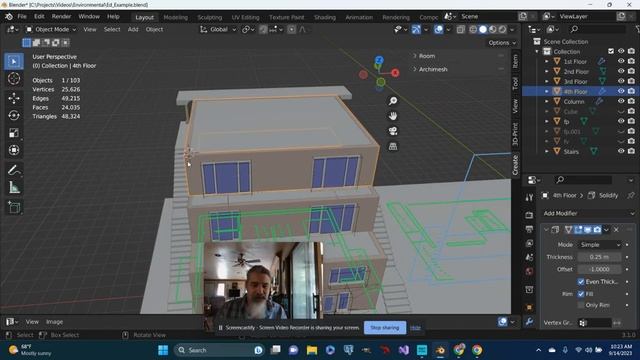Select the Measure tool

[x=13, y=187]
